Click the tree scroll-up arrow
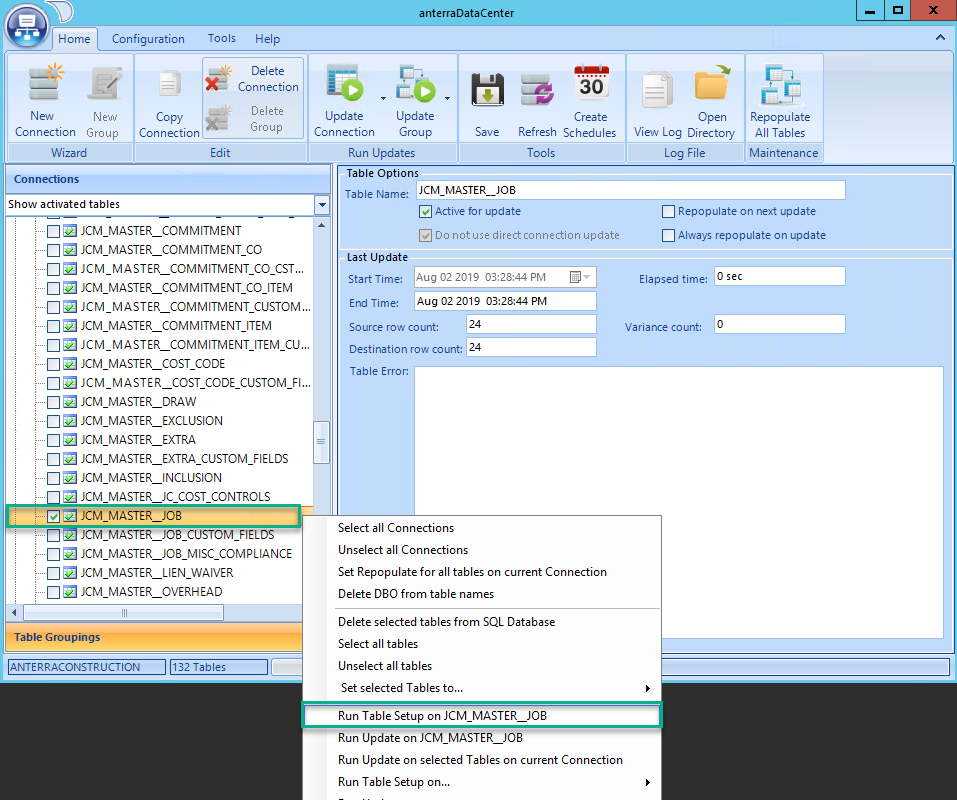This screenshot has width=957, height=800. pos(322,226)
